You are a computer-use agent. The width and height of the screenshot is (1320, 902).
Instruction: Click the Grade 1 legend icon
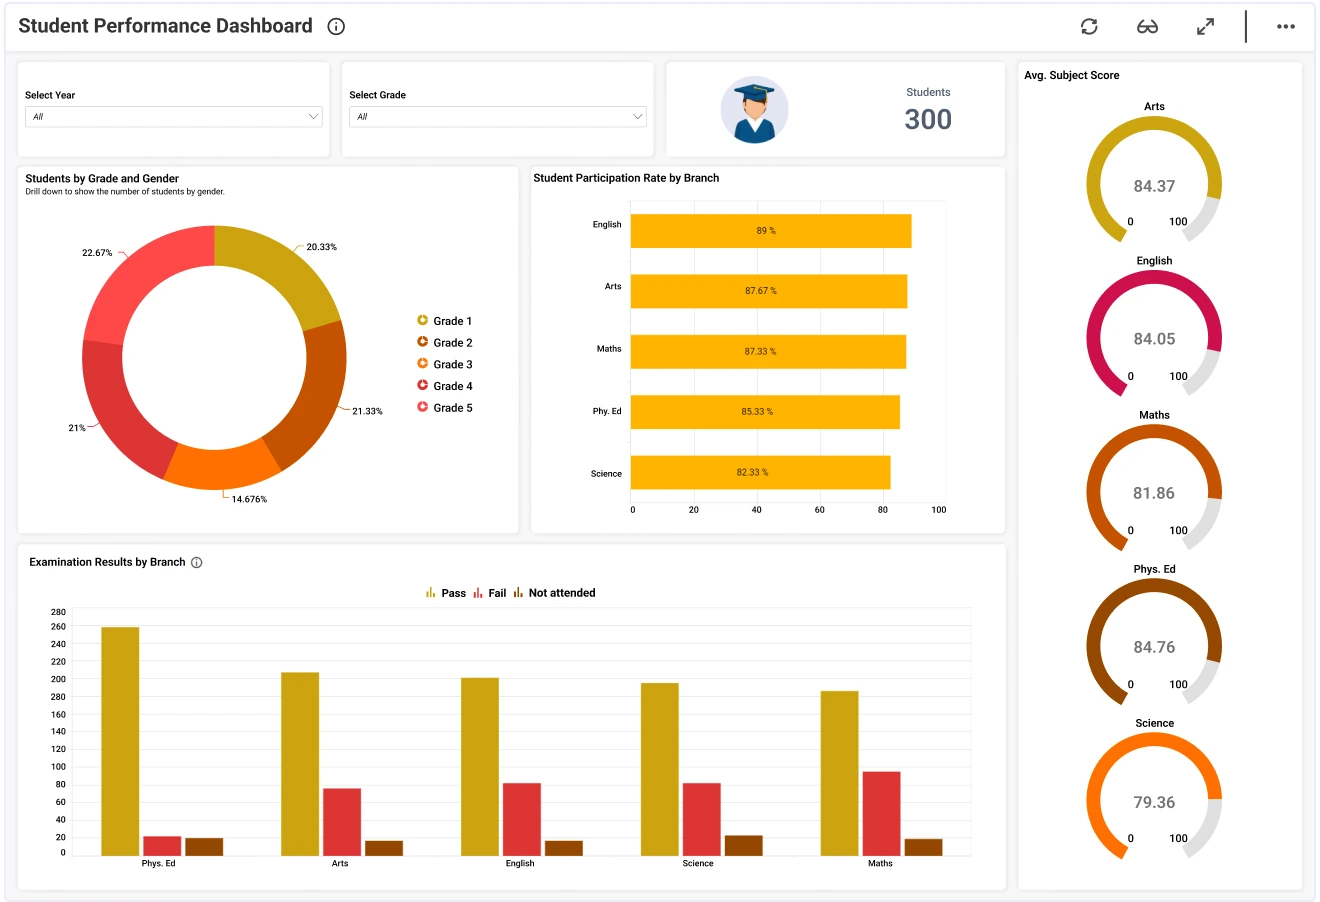423,321
